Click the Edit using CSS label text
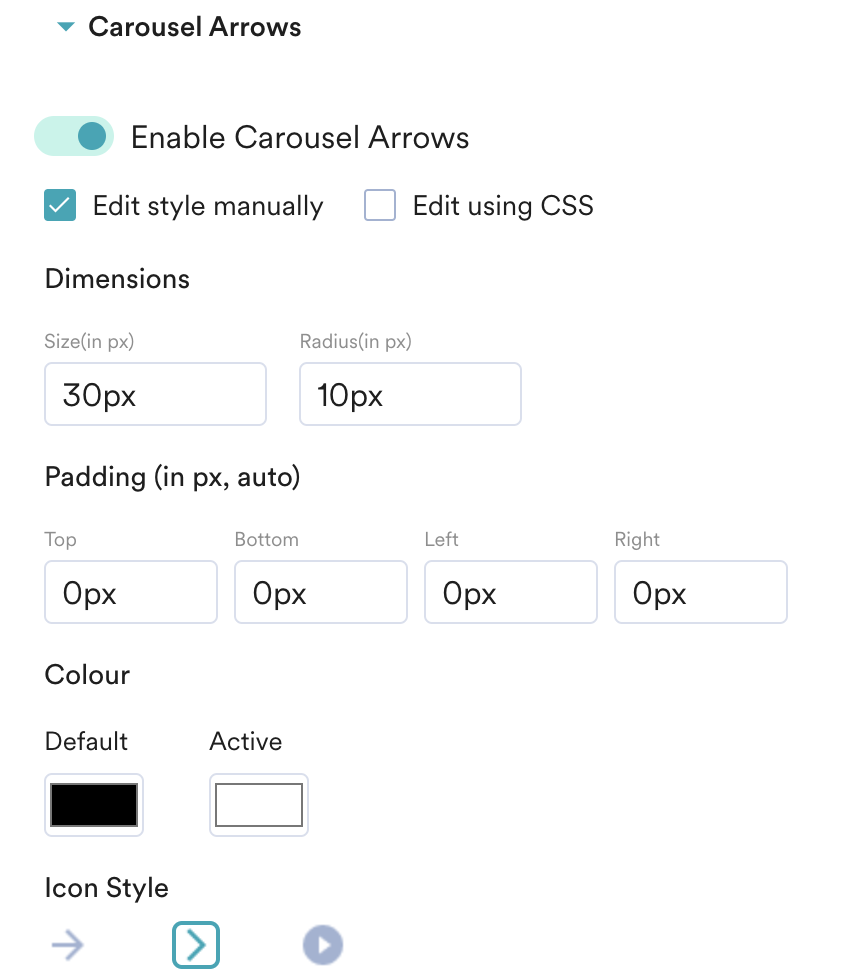The height and width of the screenshot is (976, 846). pos(503,206)
